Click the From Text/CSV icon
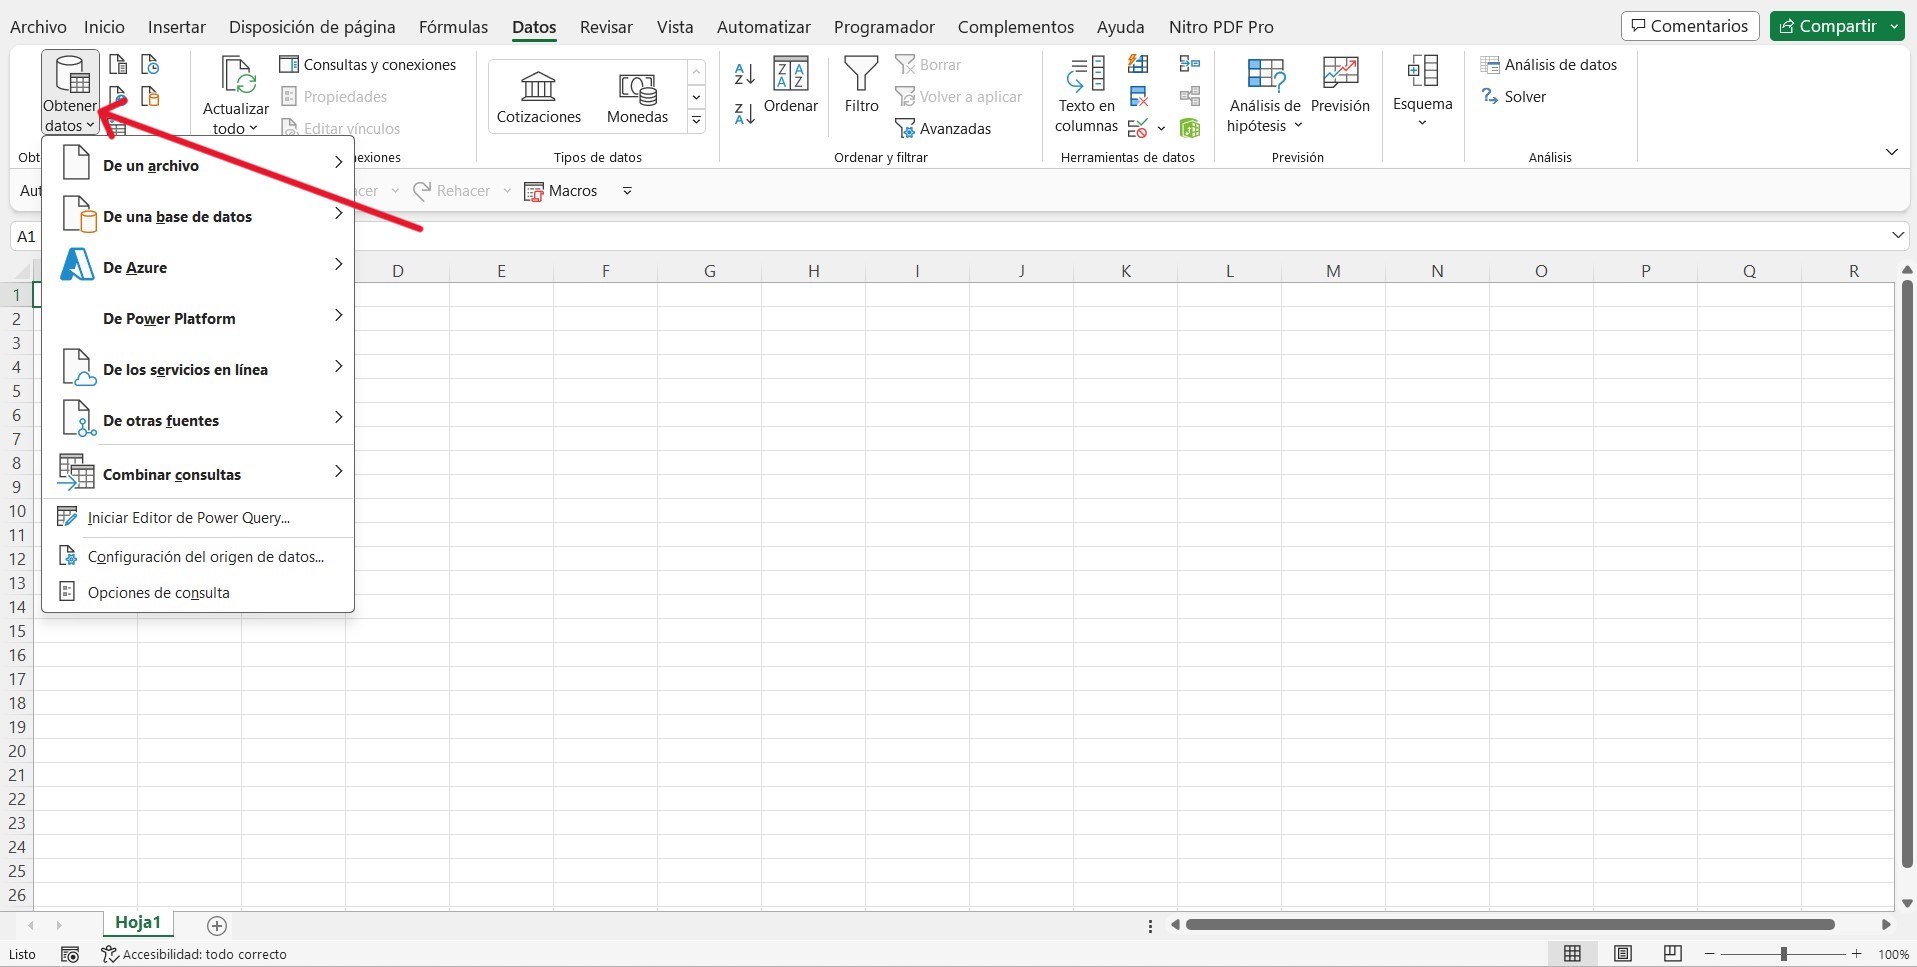The height and width of the screenshot is (967, 1917). pyautogui.click(x=118, y=65)
